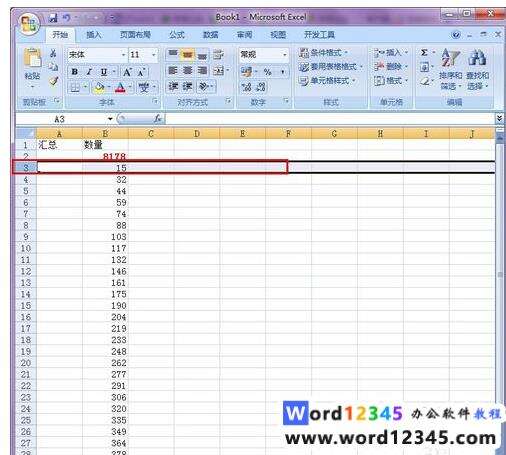506x455 pixels.
Task: Click the Decrease Decimal icon
Action: (x=261, y=87)
